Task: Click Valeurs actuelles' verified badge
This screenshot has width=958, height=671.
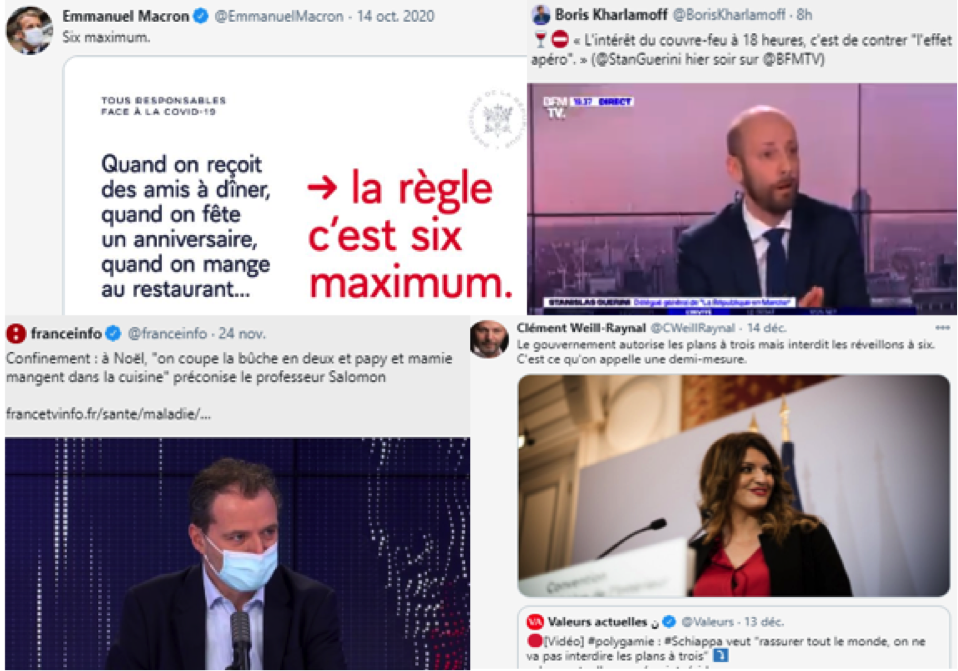Action: click(670, 622)
